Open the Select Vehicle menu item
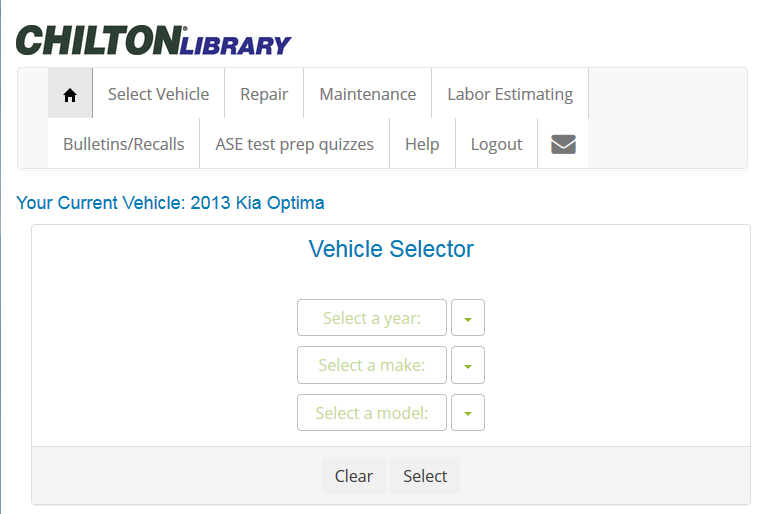The height and width of the screenshot is (514, 758). (158, 94)
